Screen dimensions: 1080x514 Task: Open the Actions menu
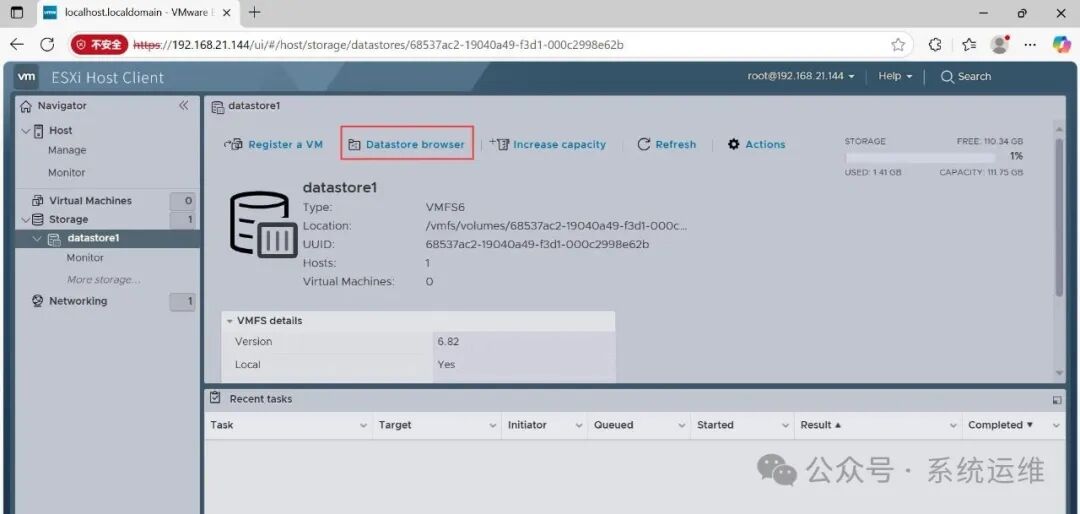point(756,145)
